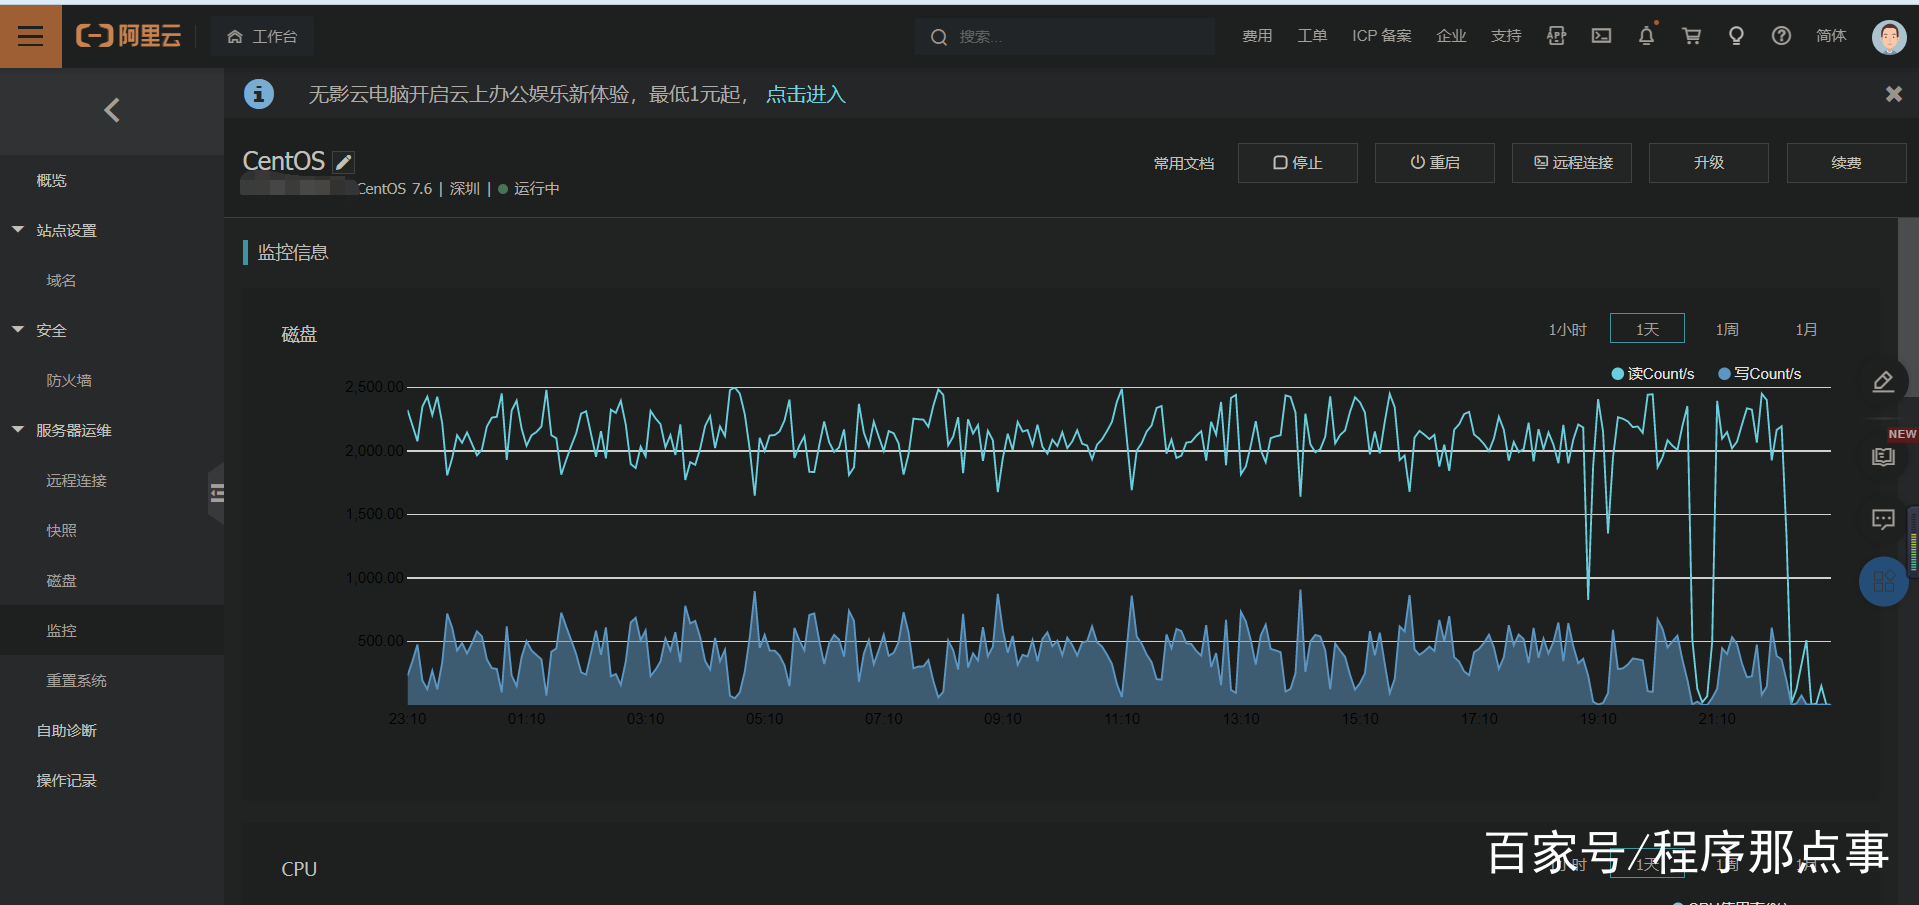Image resolution: width=1919 pixels, height=905 pixels.
Task: Click the blue apps floating button
Action: pos(1883,581)
